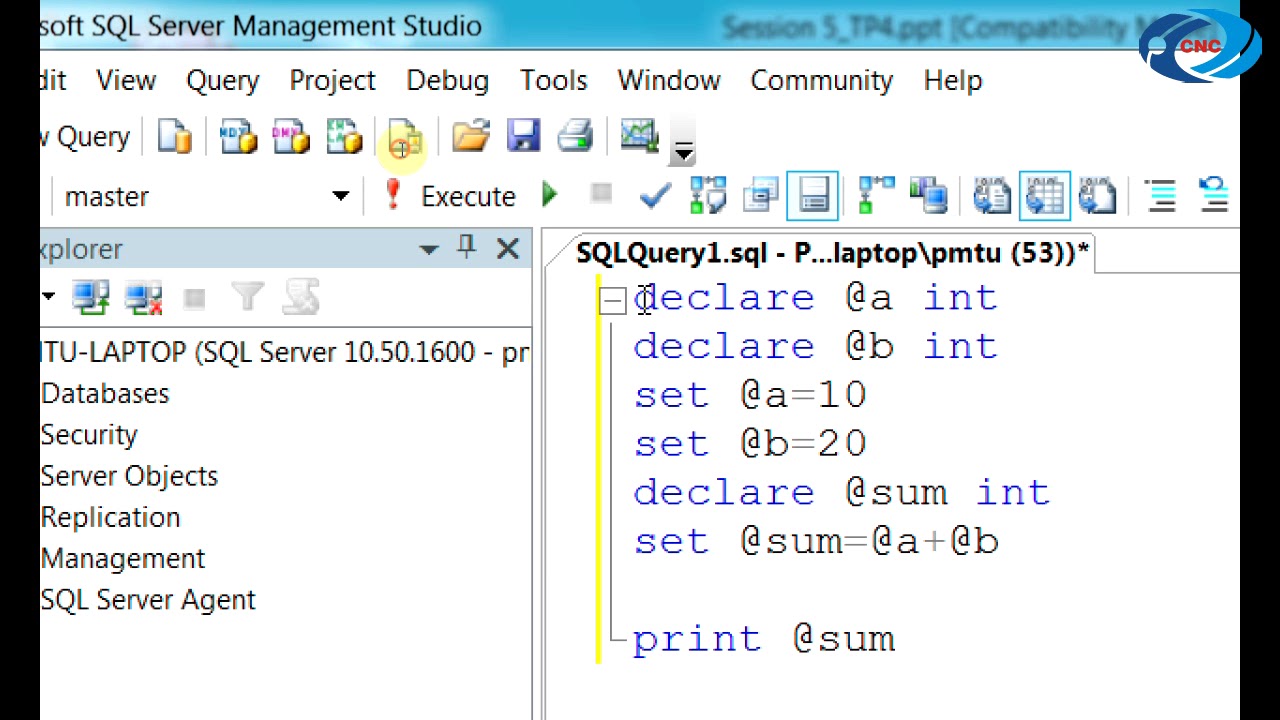This screenshot has width=1280, height=720.
Task: Click the Cancel Executing Query stop icon
Action: 601,194
